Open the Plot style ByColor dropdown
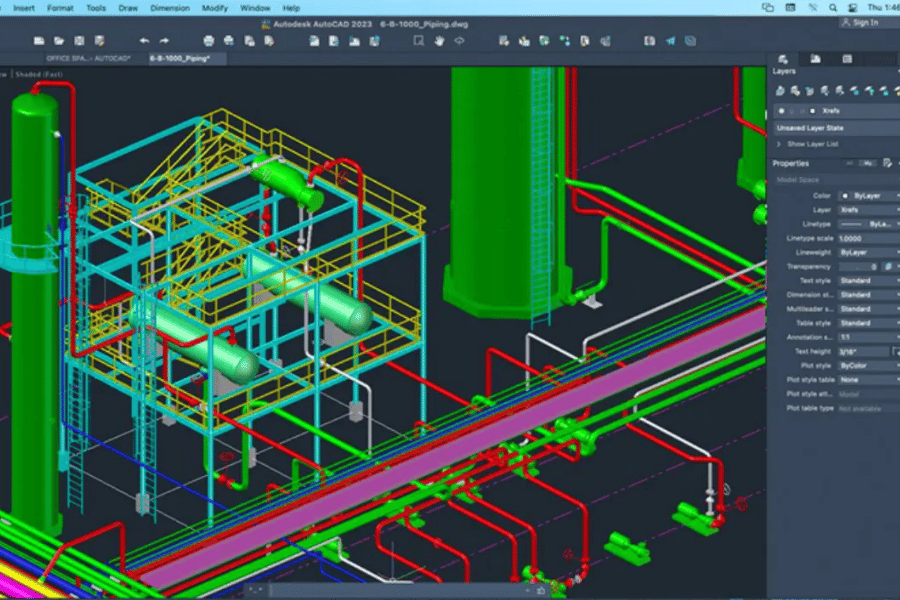This screenshot has width=900, height=600. click(x=866, y=365)
